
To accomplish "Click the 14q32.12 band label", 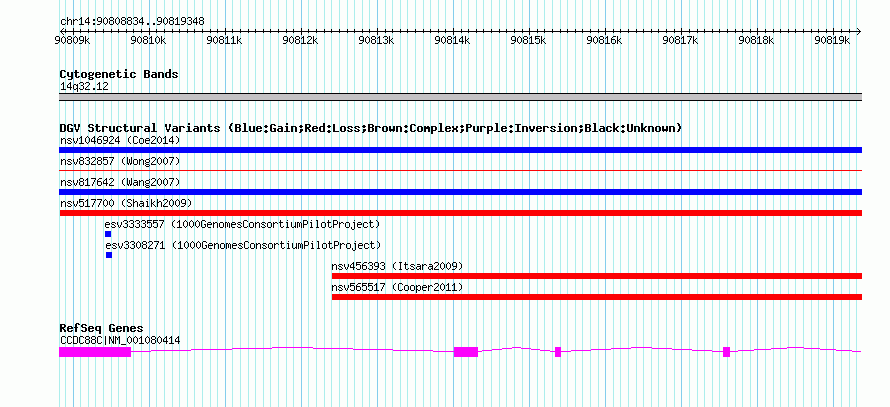I will 84,87.
